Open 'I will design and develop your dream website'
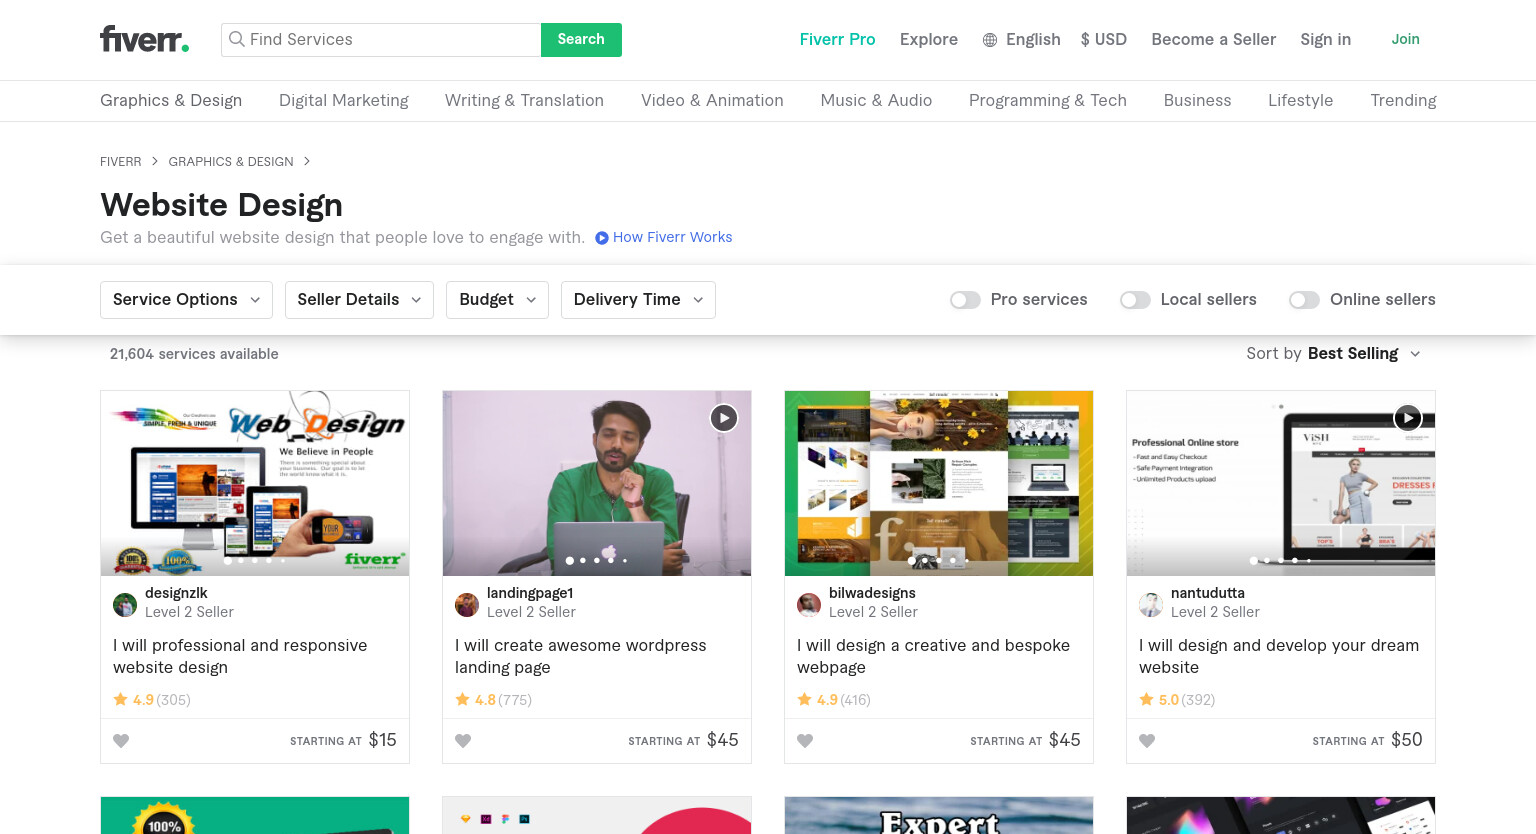 (x=1278, y=656)
